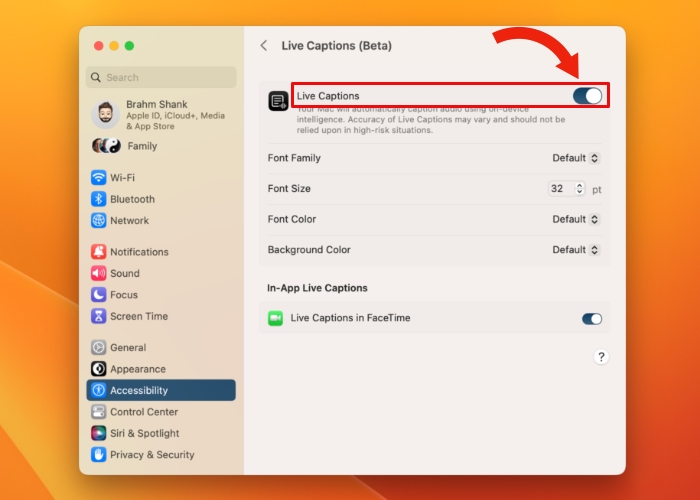
Task: Select the Network globe icon
Action: 99,220
